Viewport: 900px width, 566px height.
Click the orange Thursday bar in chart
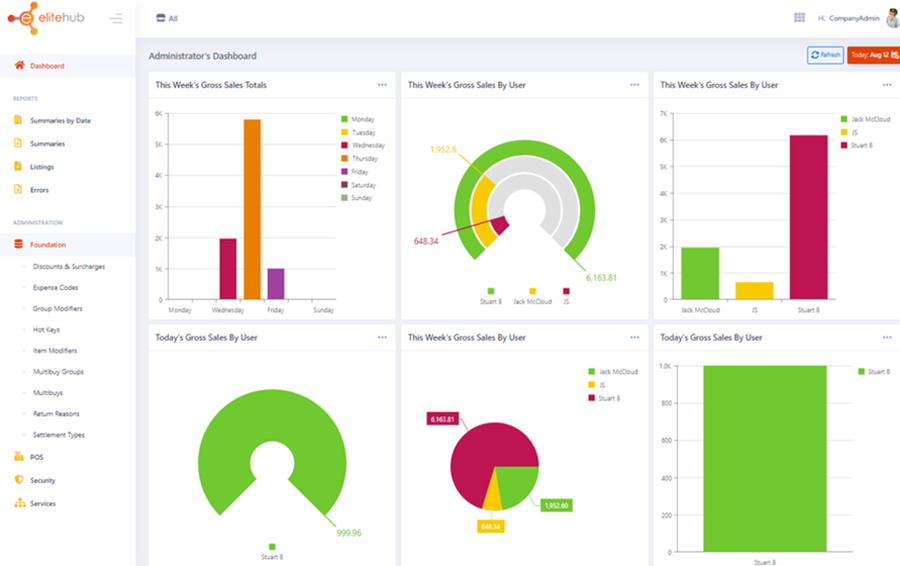pos(252,210)
